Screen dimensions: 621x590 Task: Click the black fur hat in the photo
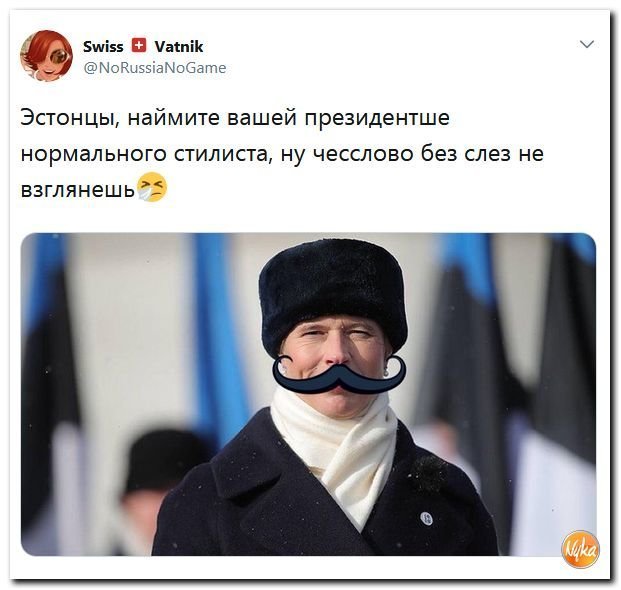coord(333,295)
